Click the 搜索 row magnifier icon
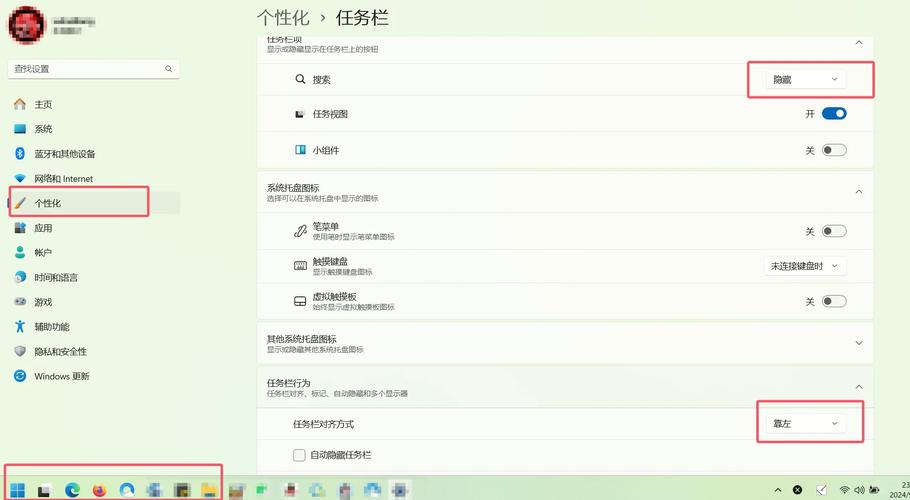 [x=300, y=79]
